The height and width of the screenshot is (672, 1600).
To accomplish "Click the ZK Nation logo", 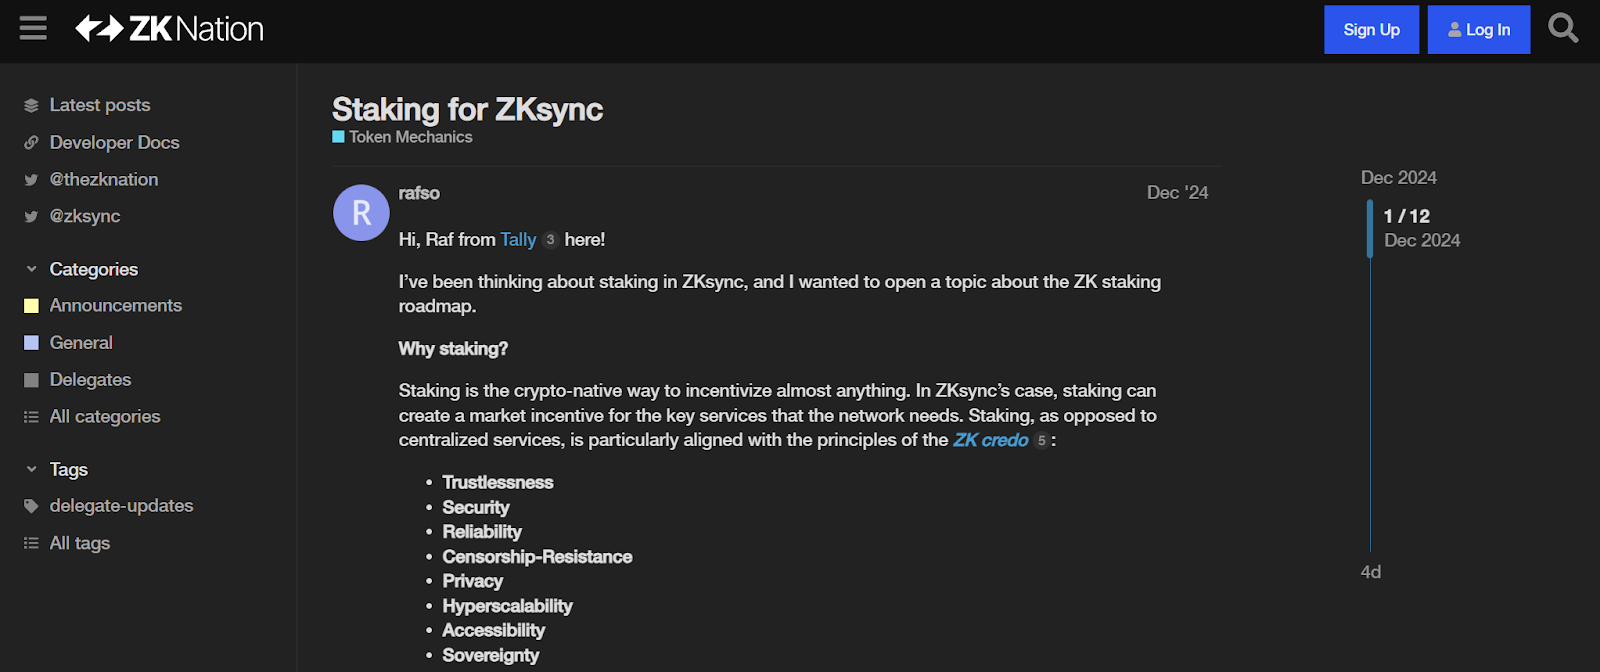I will (170, 29).
